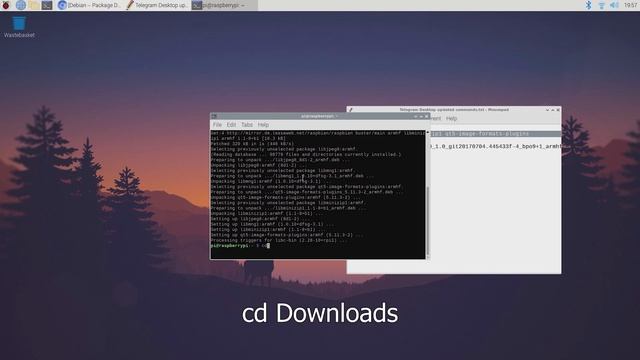Minimize the Mousepad window
Screen dimensions: 640x360
[547, 110]
